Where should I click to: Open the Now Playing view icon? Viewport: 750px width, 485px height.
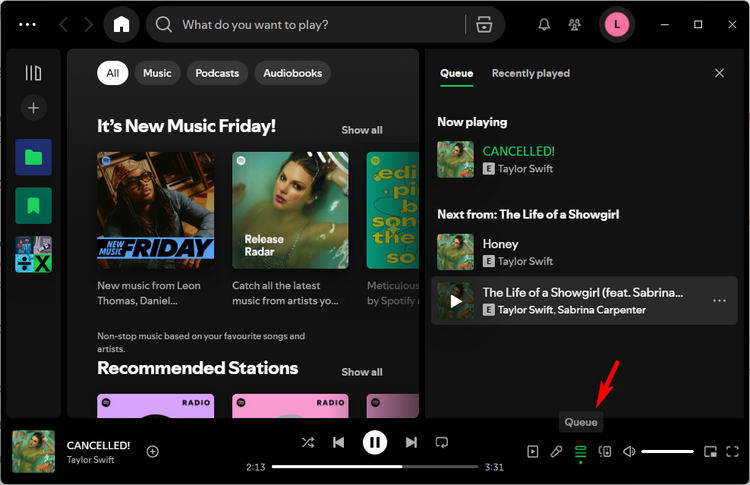tap(533, 452)
